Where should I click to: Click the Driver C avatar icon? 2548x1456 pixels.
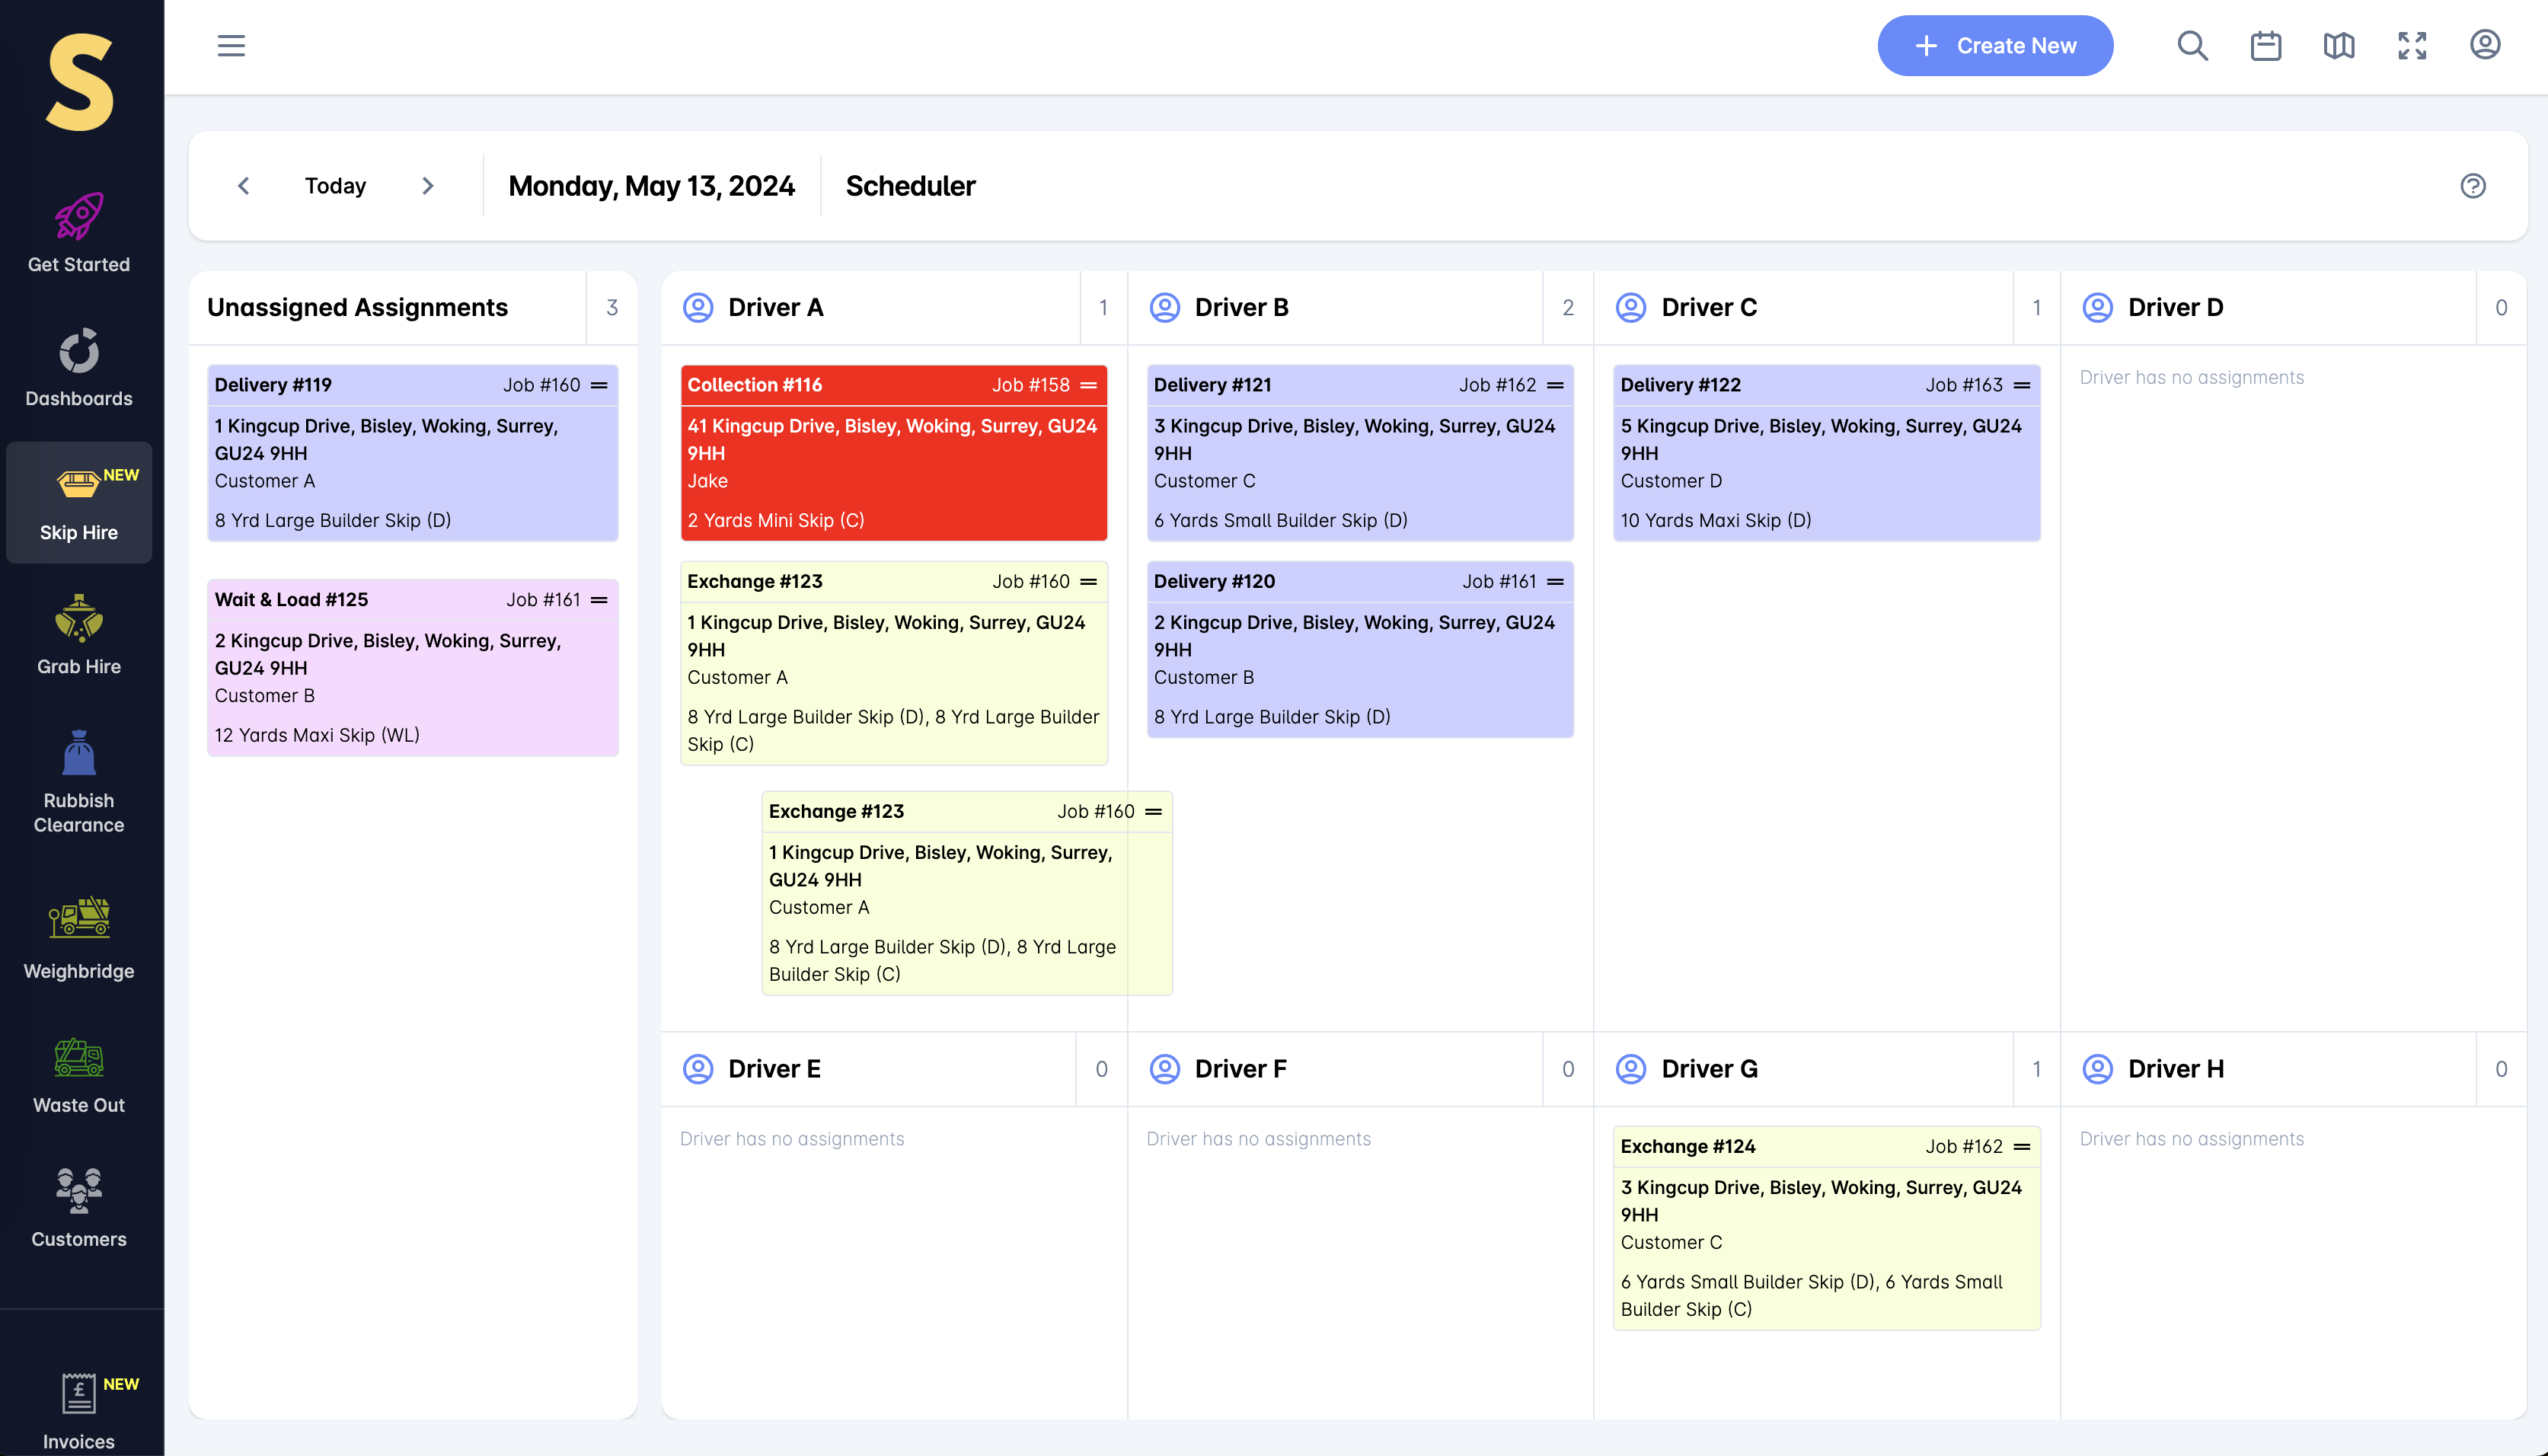1630,308
